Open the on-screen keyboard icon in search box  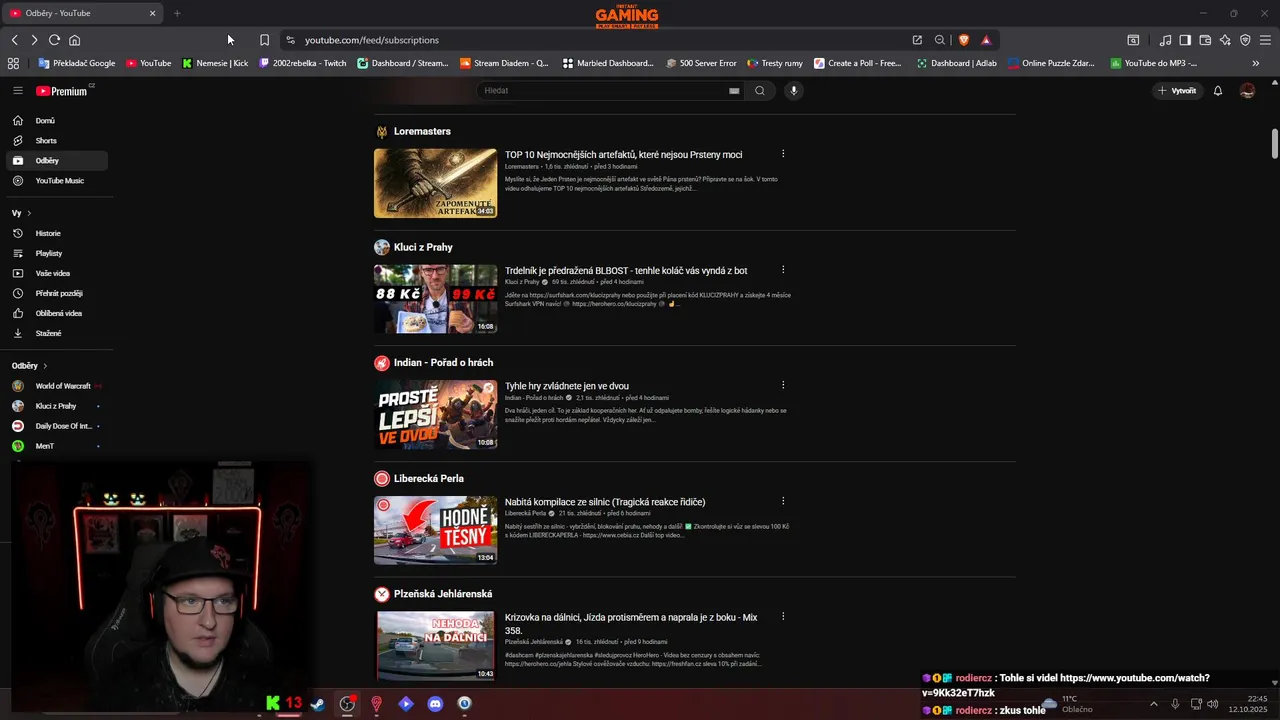coord(734,91)
